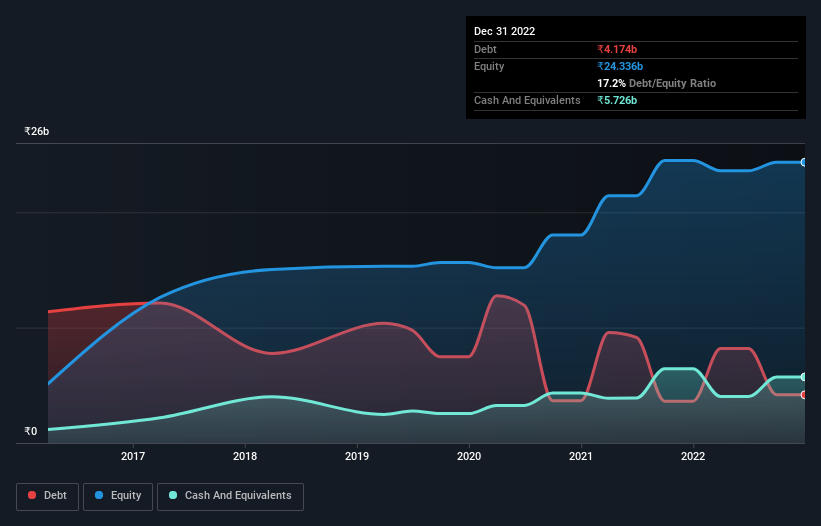Click the 2021 x-axis label
This screenshot has width=821, height=526.
pos(581,456)
